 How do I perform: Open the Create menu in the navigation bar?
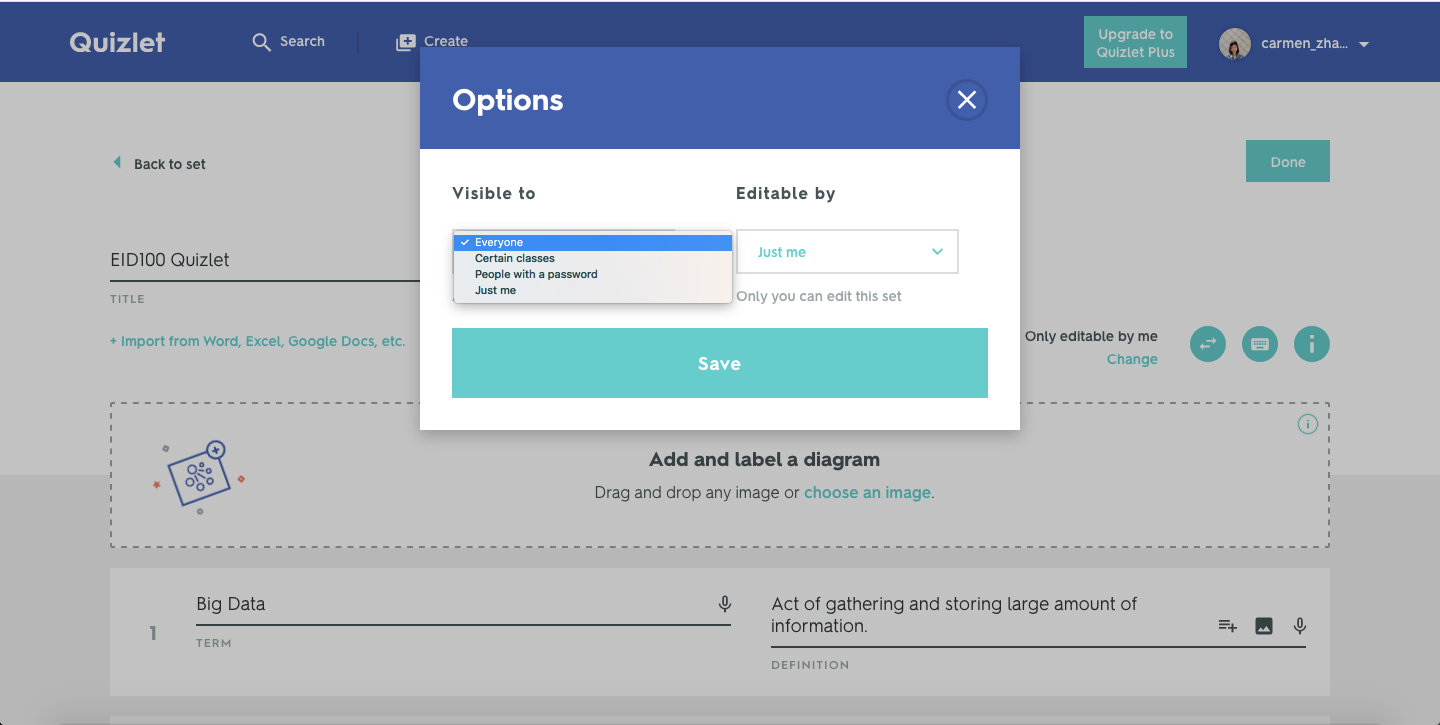[x=432, y=41]
